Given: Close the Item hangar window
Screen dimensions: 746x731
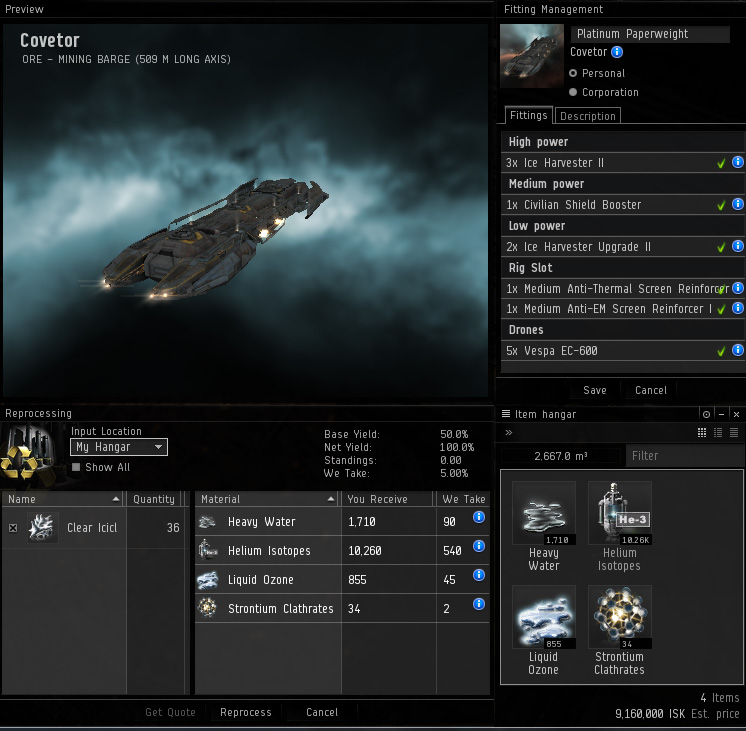Looking at the screenshot, I should click(x=736, y=415).
